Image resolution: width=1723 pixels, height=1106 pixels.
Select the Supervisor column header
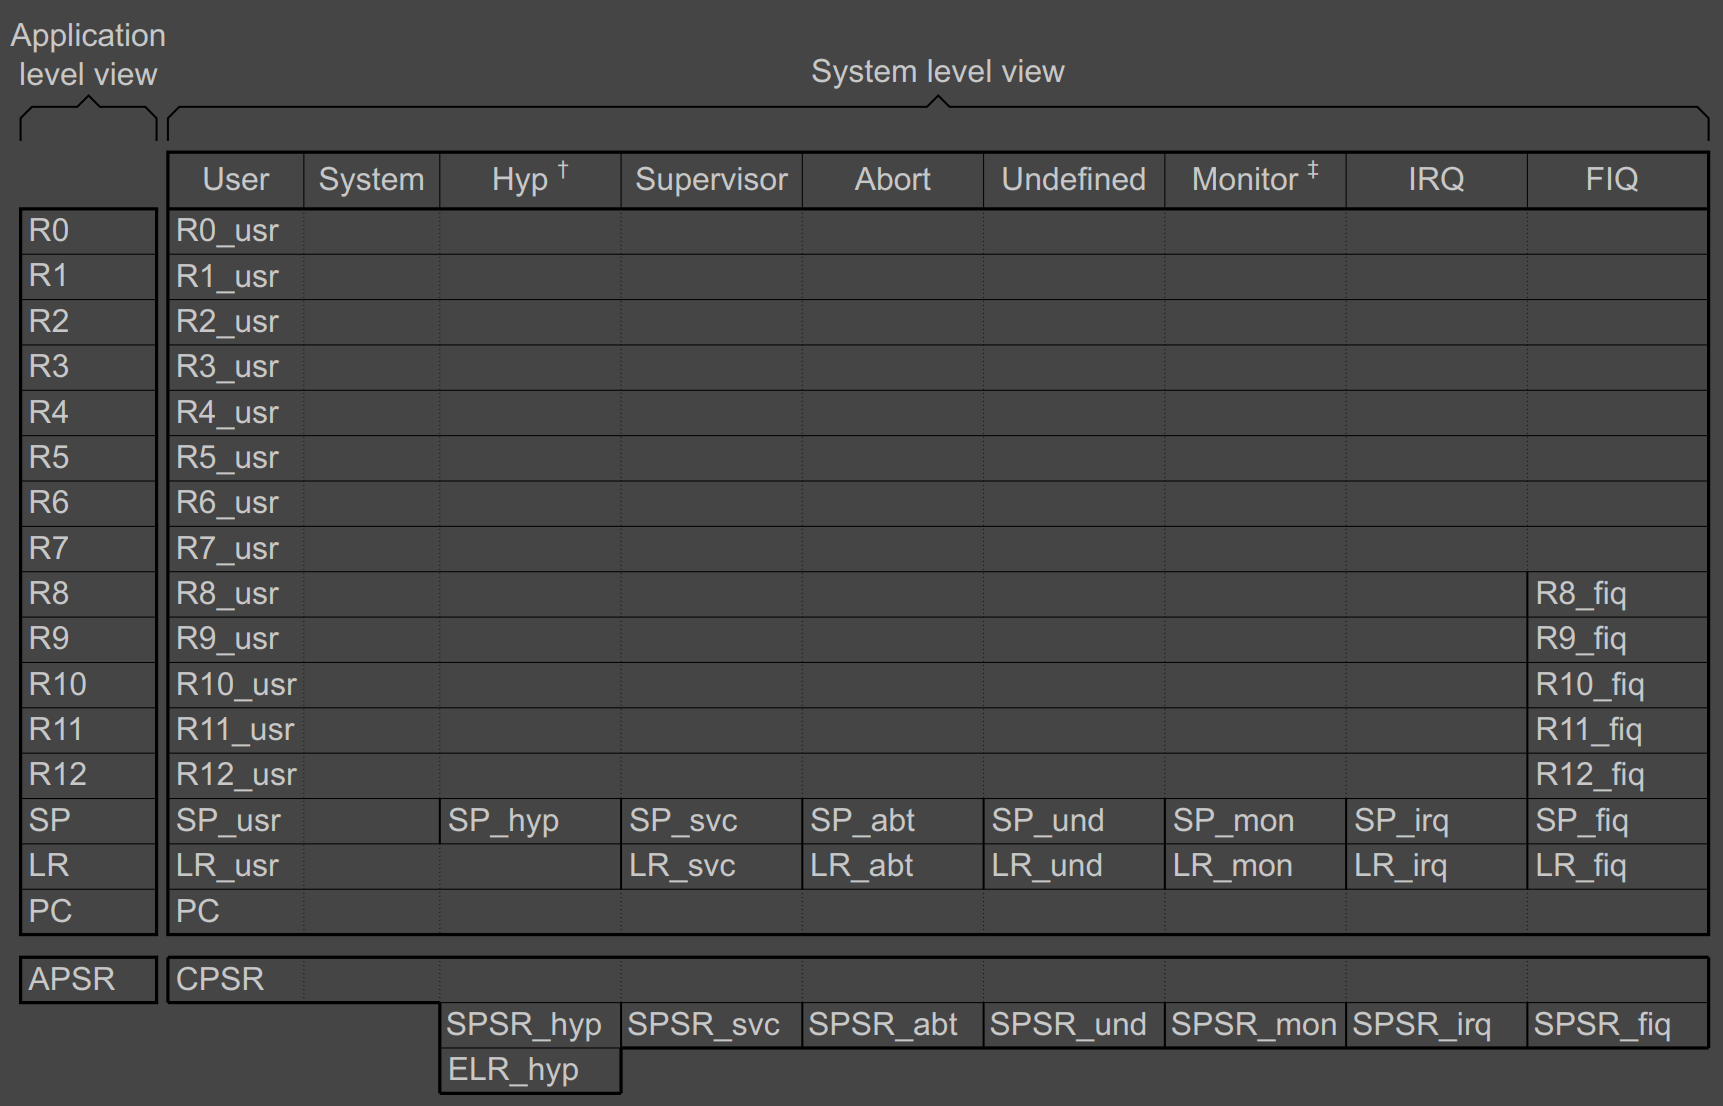pyautogui.click(x=711, y=180)
